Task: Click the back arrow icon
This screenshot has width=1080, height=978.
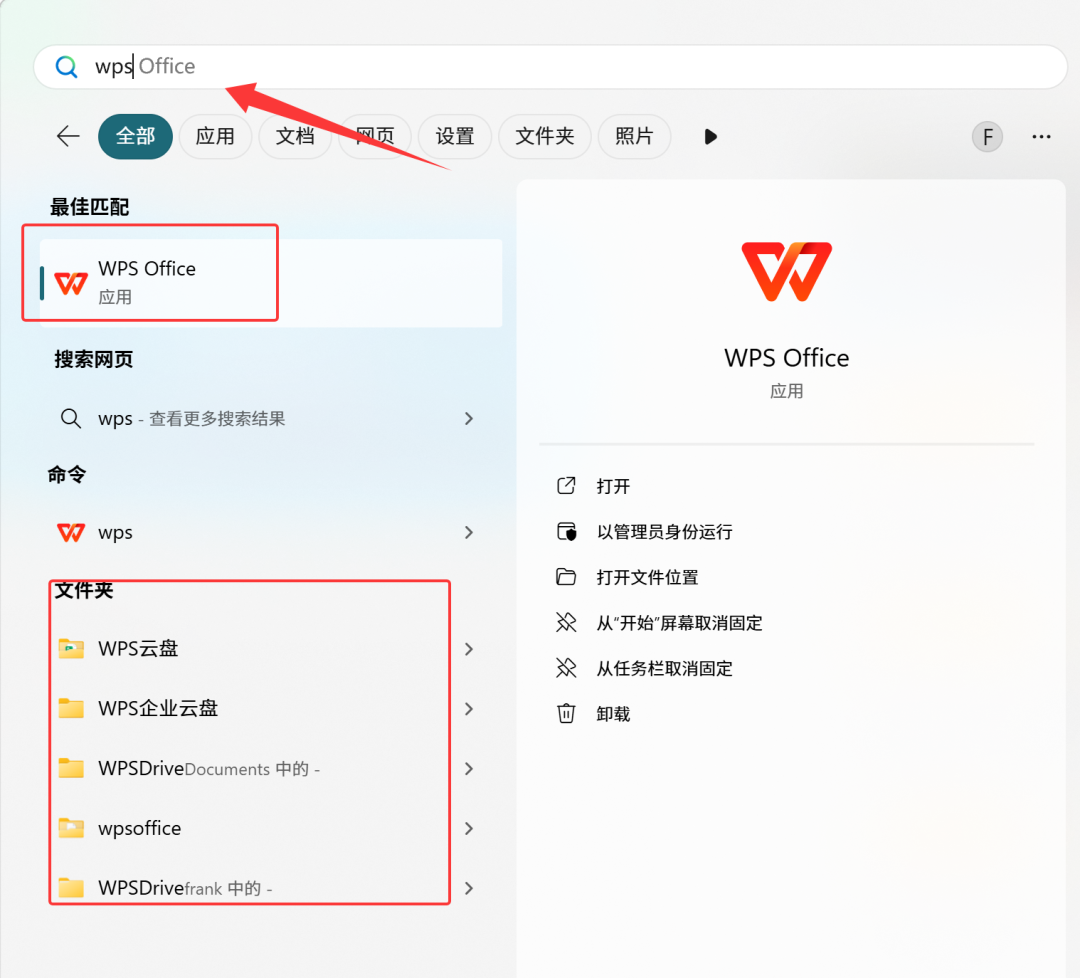Action: [68, 136]
